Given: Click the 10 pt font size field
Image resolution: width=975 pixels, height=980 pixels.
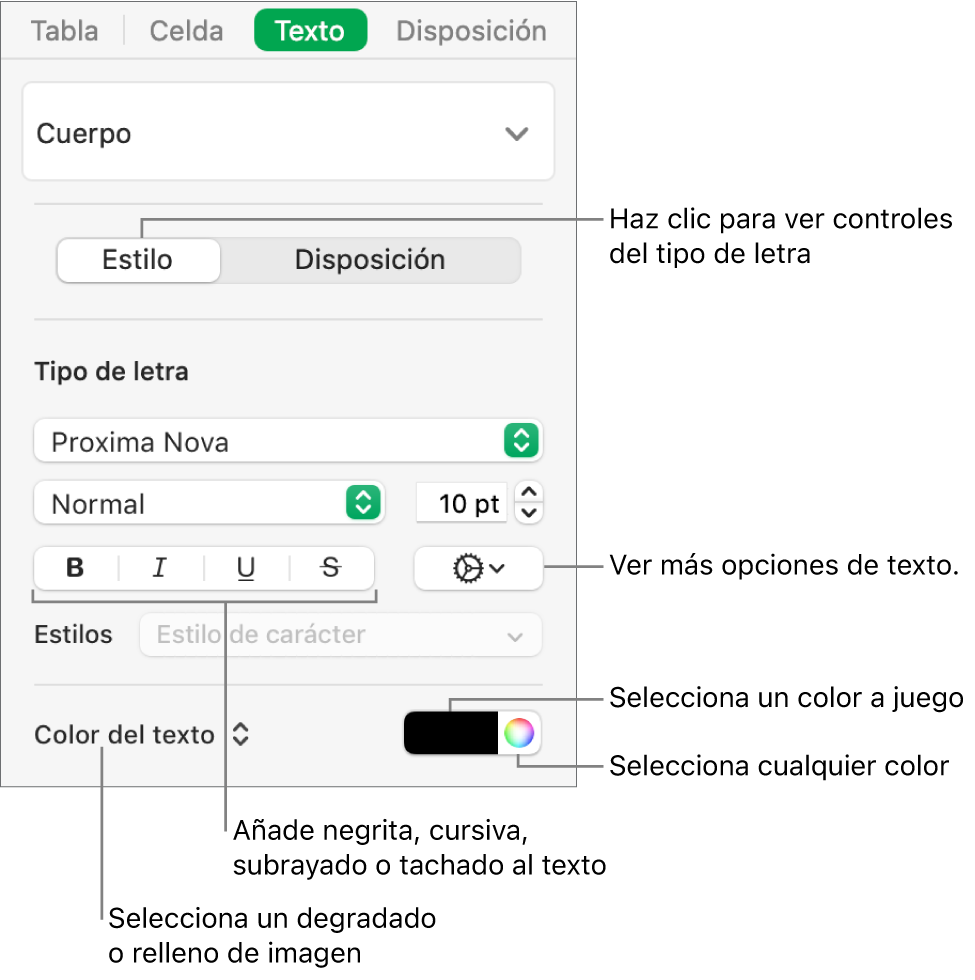Looking at the screenshot, I should [x=462, y=503].
